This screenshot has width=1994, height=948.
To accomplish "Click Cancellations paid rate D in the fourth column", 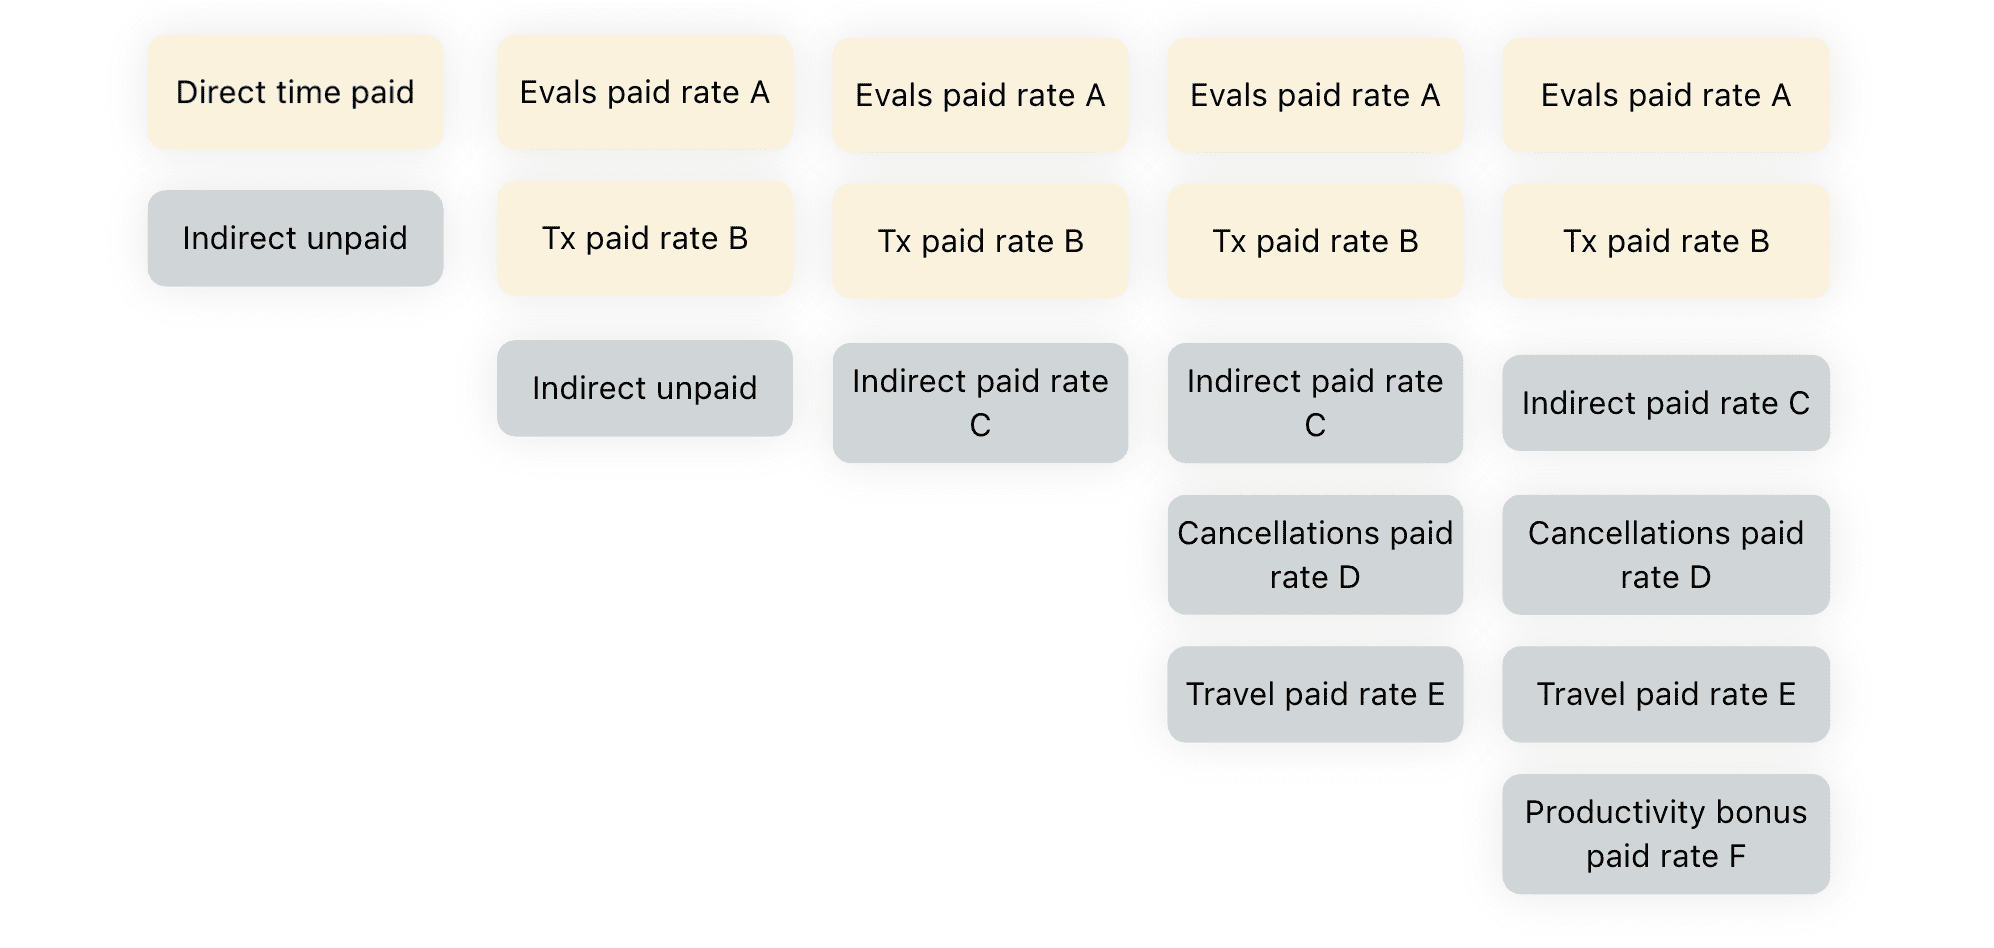I will pyautogui.click(x=1315, y=555).
